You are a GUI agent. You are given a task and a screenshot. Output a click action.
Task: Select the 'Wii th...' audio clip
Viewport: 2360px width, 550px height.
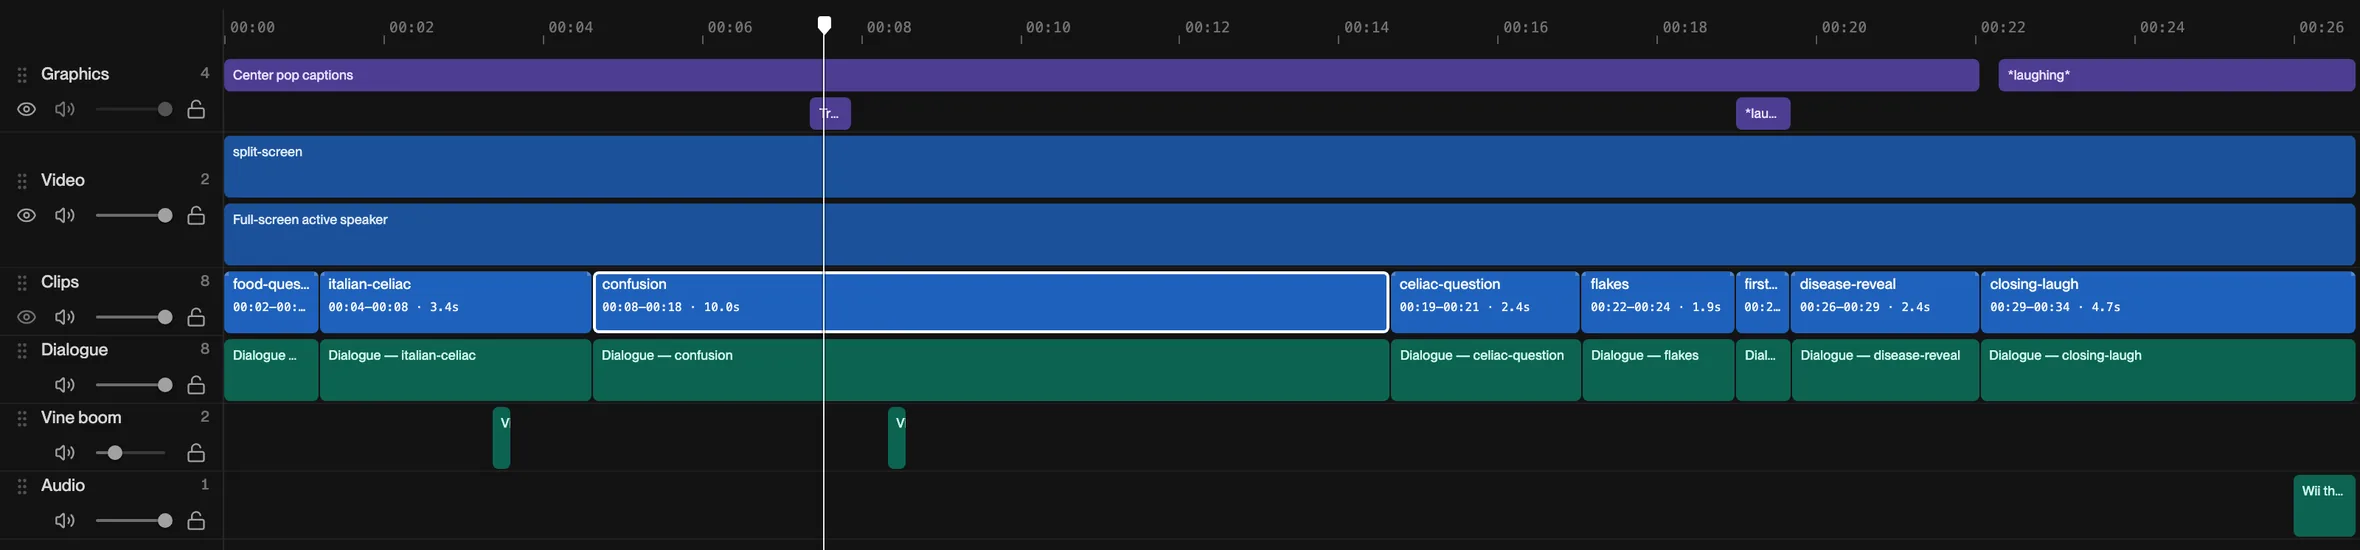pos(2324,506)
